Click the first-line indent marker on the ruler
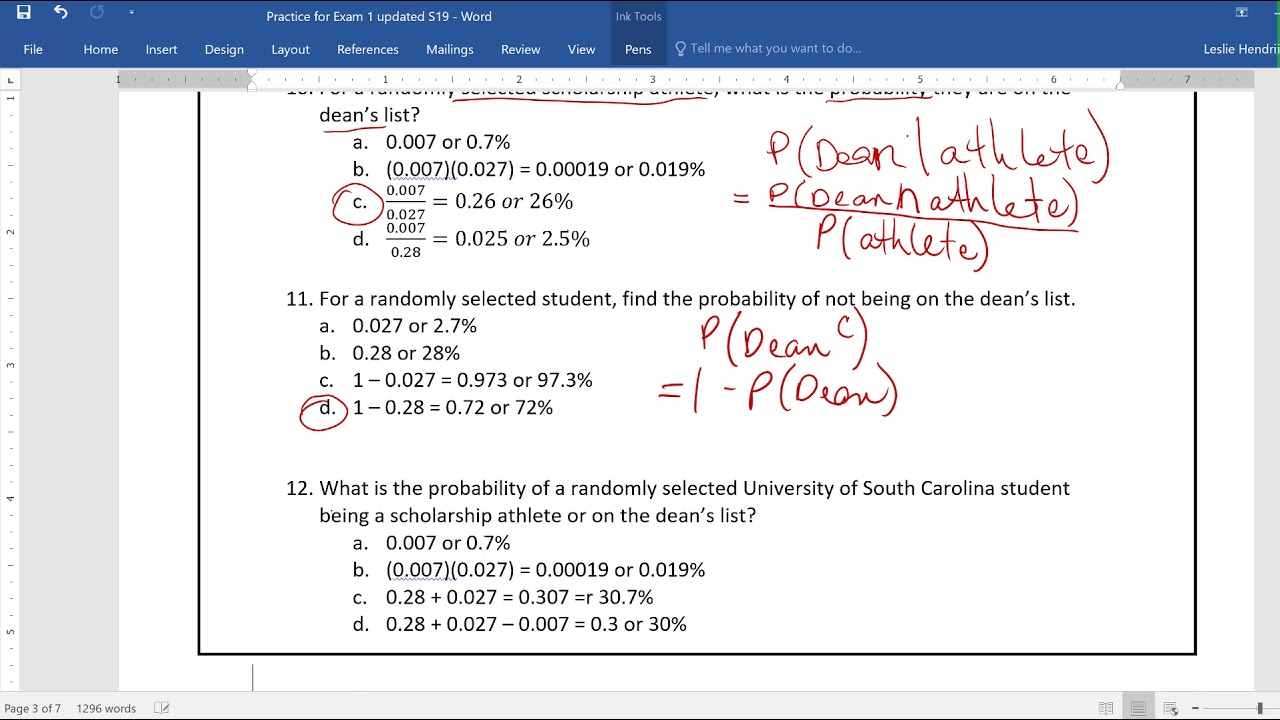Viewport: 1280px width, 720px height. tap(252, 74)
